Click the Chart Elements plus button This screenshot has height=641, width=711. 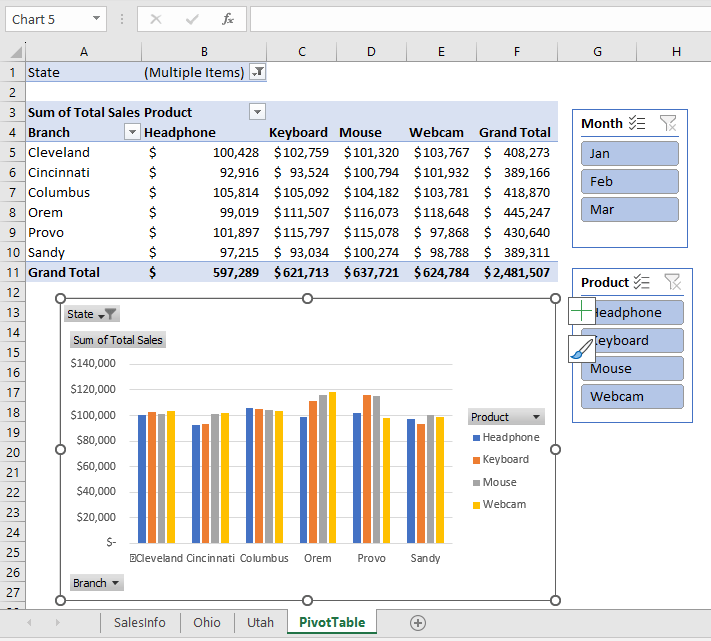point(582,311)
